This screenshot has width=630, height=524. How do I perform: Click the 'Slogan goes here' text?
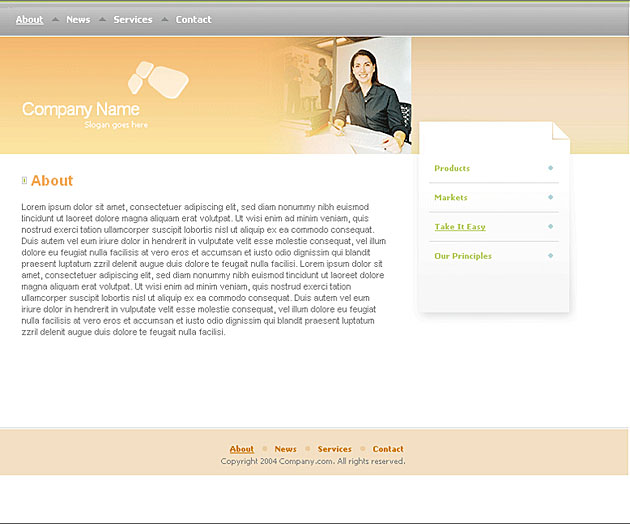coord(116,125)
